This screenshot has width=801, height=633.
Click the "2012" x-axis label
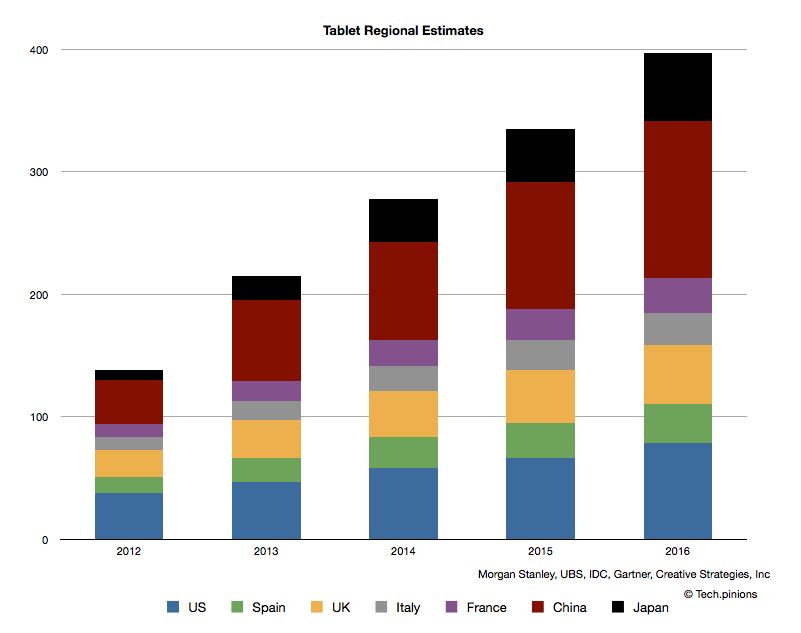click(129, 551)
